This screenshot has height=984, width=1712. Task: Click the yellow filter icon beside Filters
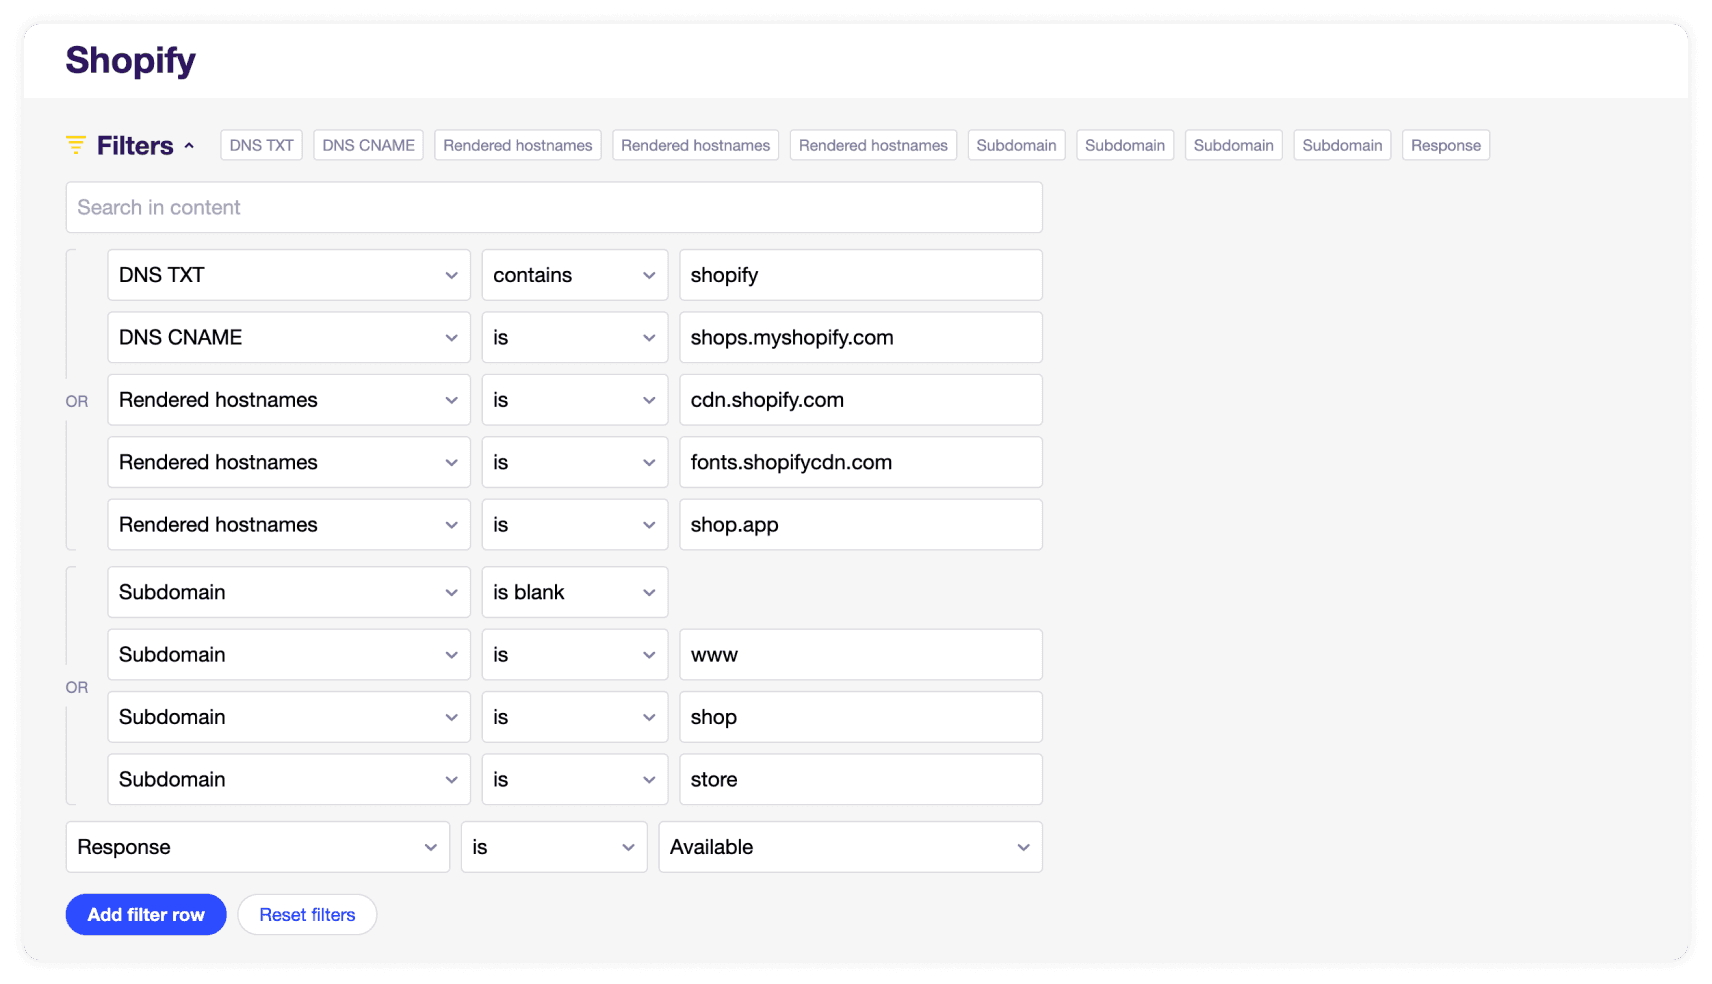tap(76, 145)
